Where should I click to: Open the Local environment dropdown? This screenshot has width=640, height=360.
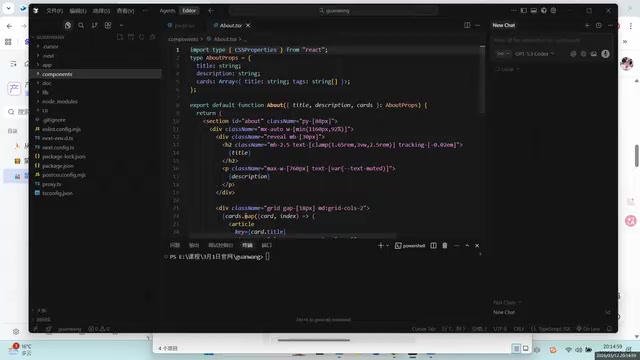pos(507,69)
